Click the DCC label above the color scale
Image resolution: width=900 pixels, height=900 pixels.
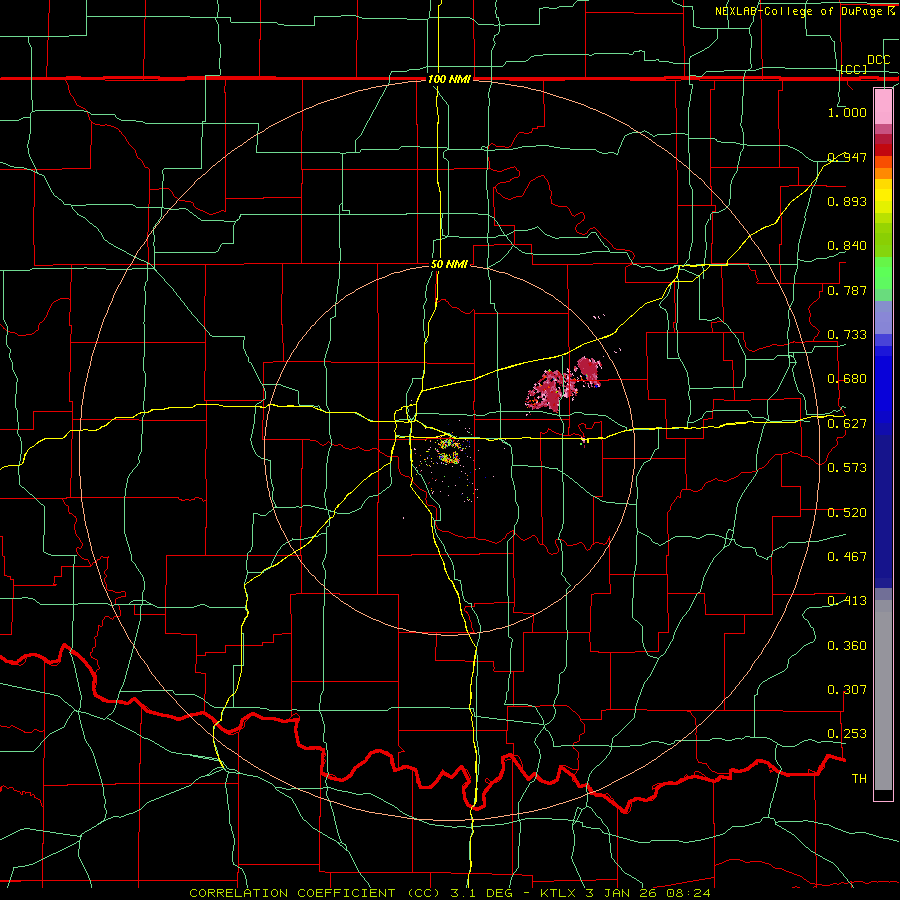[878, 60]
